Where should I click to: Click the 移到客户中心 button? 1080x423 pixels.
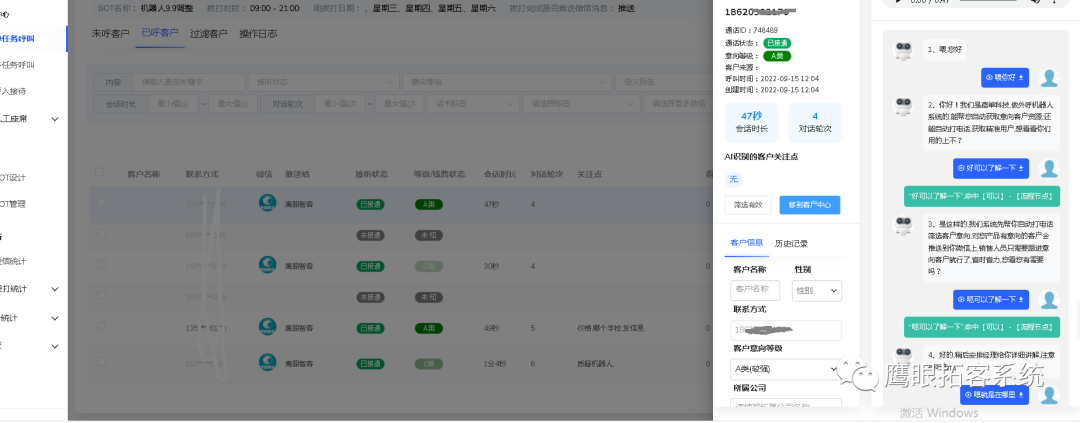pos(810,205)
